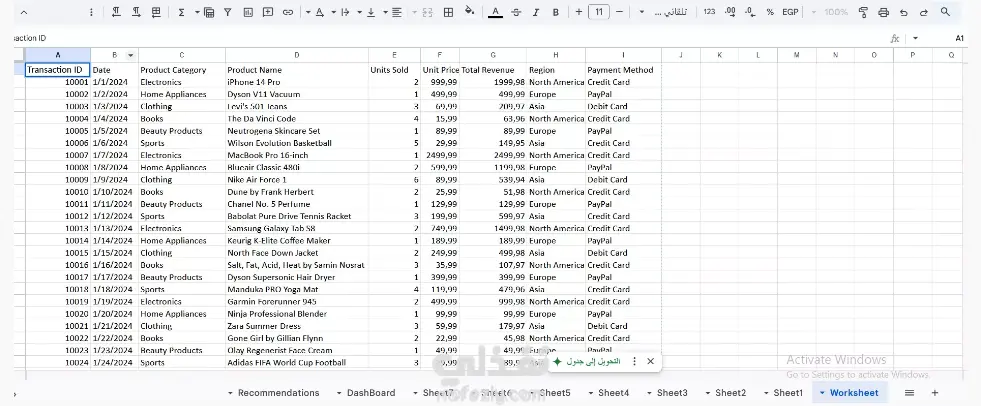Switch to the Sheet1 tab

(788, 393)
